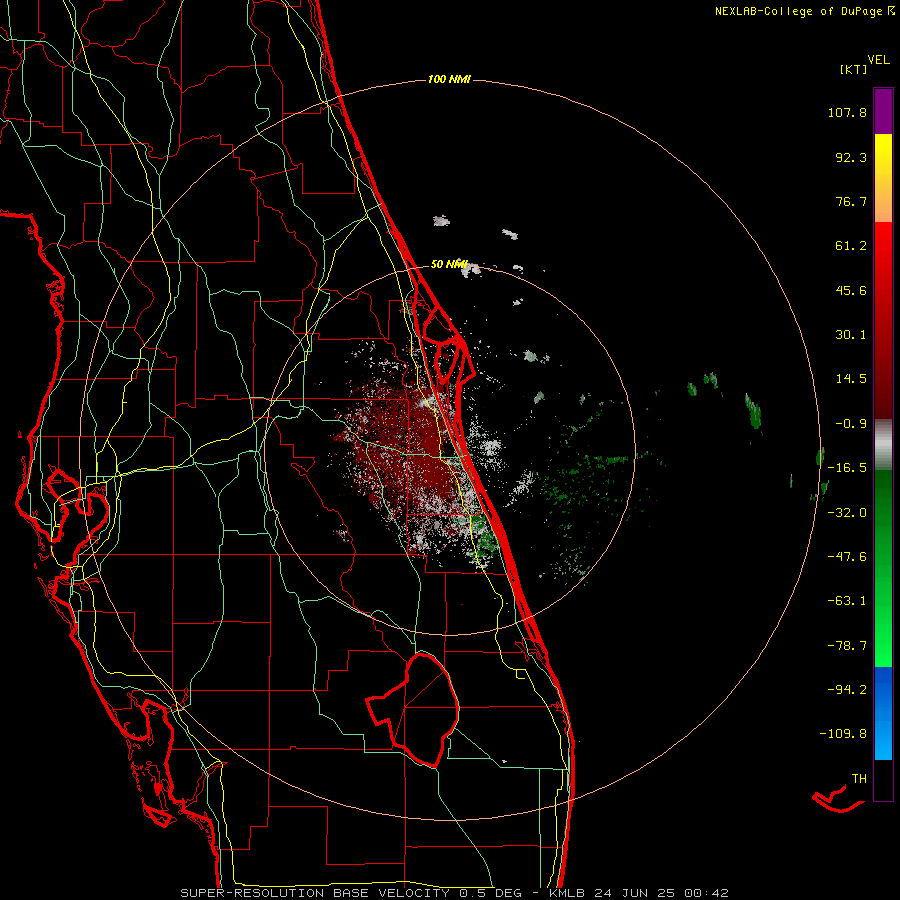Click the -94.2 value on velocity scale
The width and height of the screenshot is (900, 900).
pos(847,689)
